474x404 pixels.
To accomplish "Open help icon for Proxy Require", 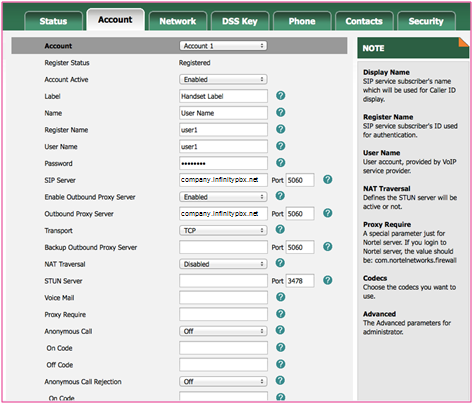I will point(281,314).
